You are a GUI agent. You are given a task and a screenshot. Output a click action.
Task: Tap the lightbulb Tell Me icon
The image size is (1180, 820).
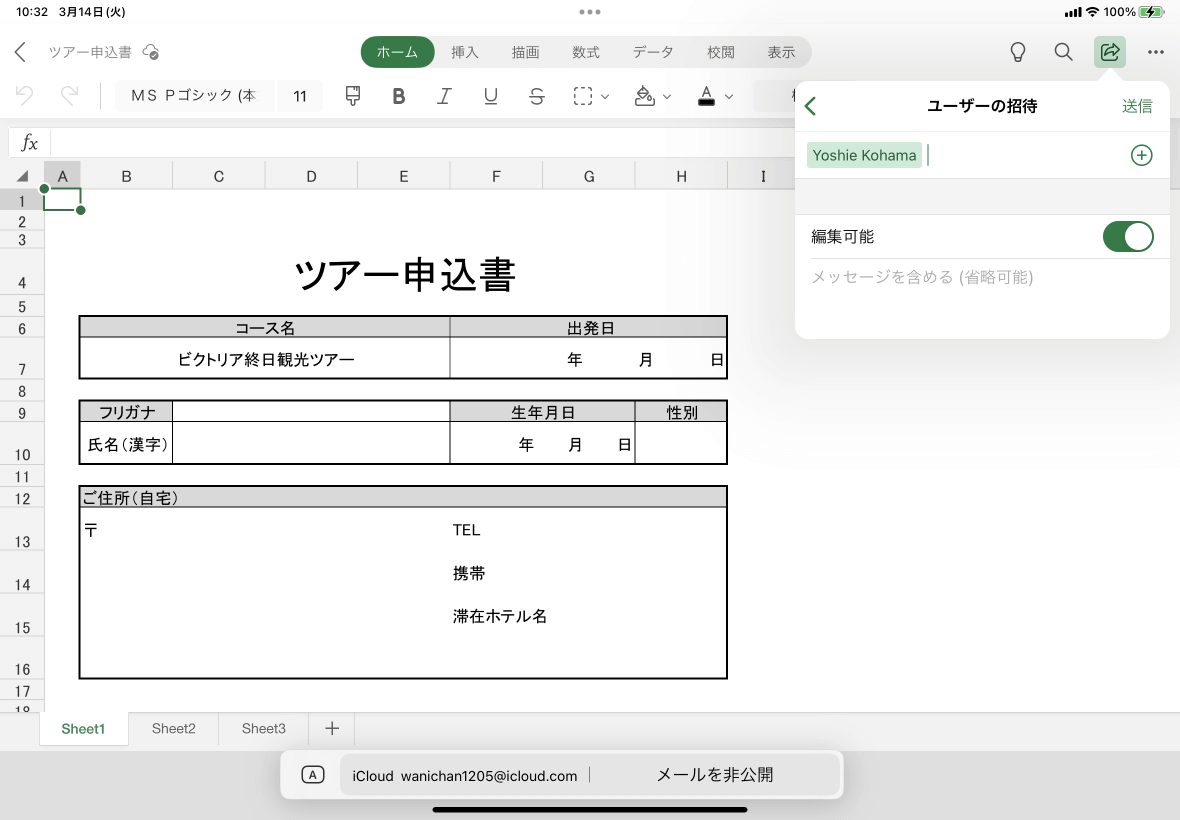pos(1018,52)
